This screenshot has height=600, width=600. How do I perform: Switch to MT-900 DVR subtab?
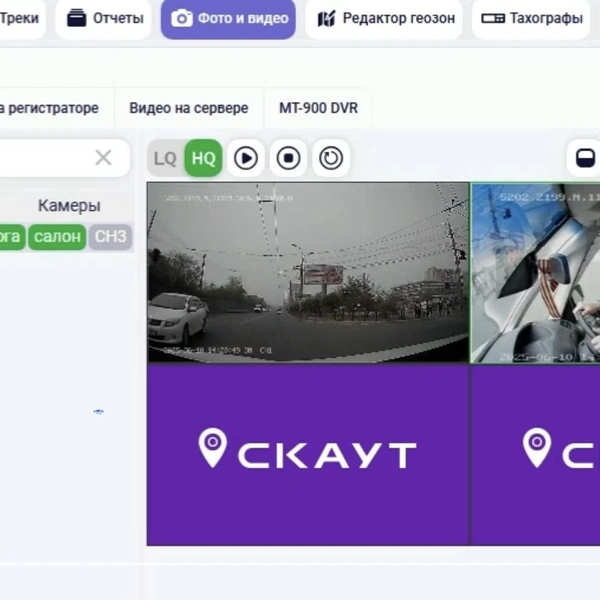[318, 108]
